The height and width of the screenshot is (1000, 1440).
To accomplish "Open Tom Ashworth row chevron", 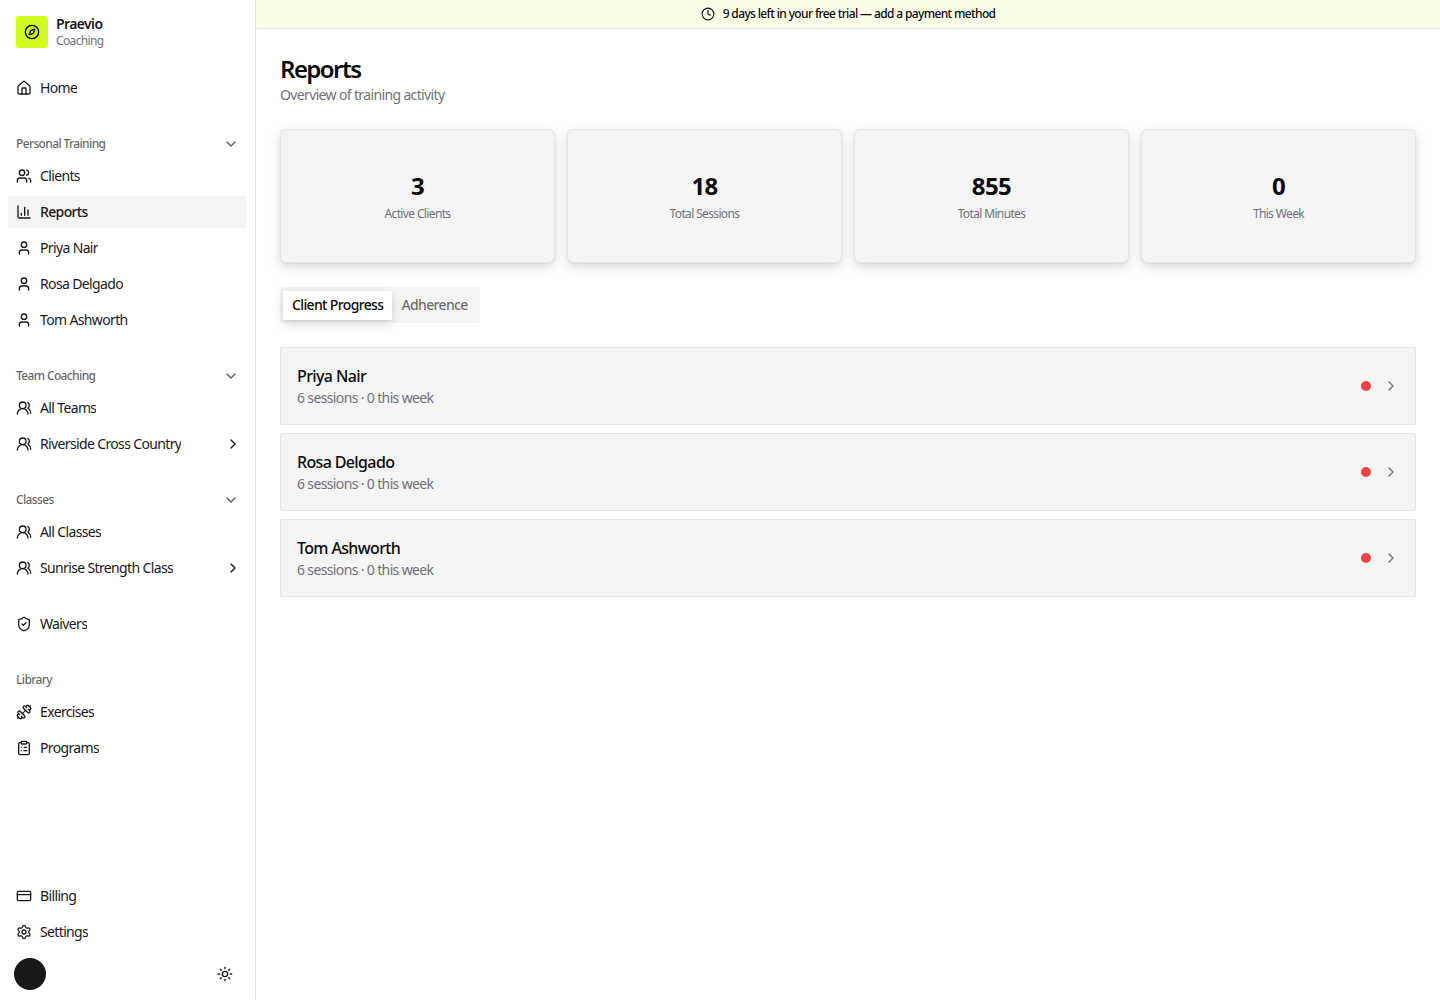I will pos(1391,558).
